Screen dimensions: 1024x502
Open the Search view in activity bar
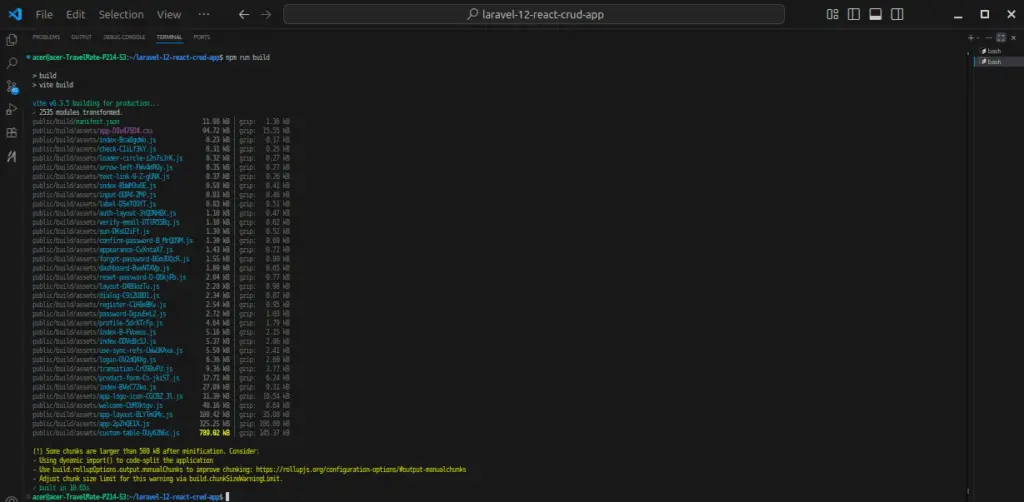(11, 63)
